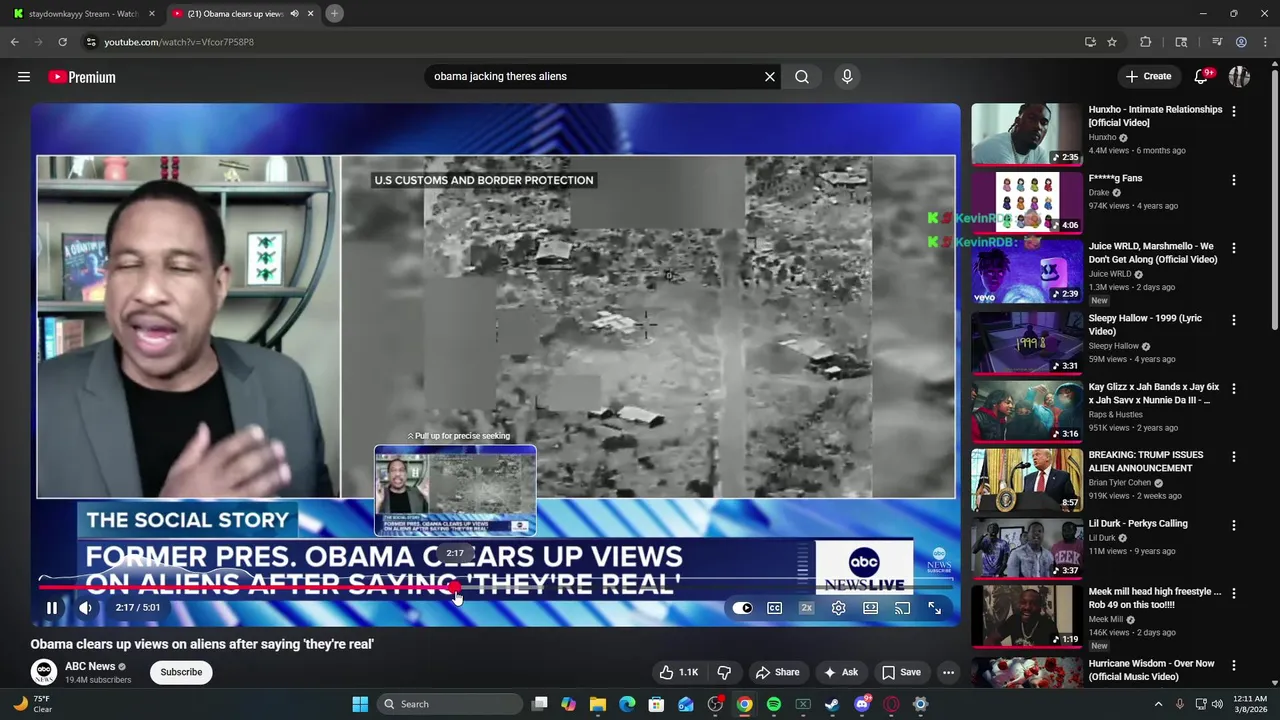Open the YouTube notifications bell
Screen dimensions: 1280x720
[1202, 77]
